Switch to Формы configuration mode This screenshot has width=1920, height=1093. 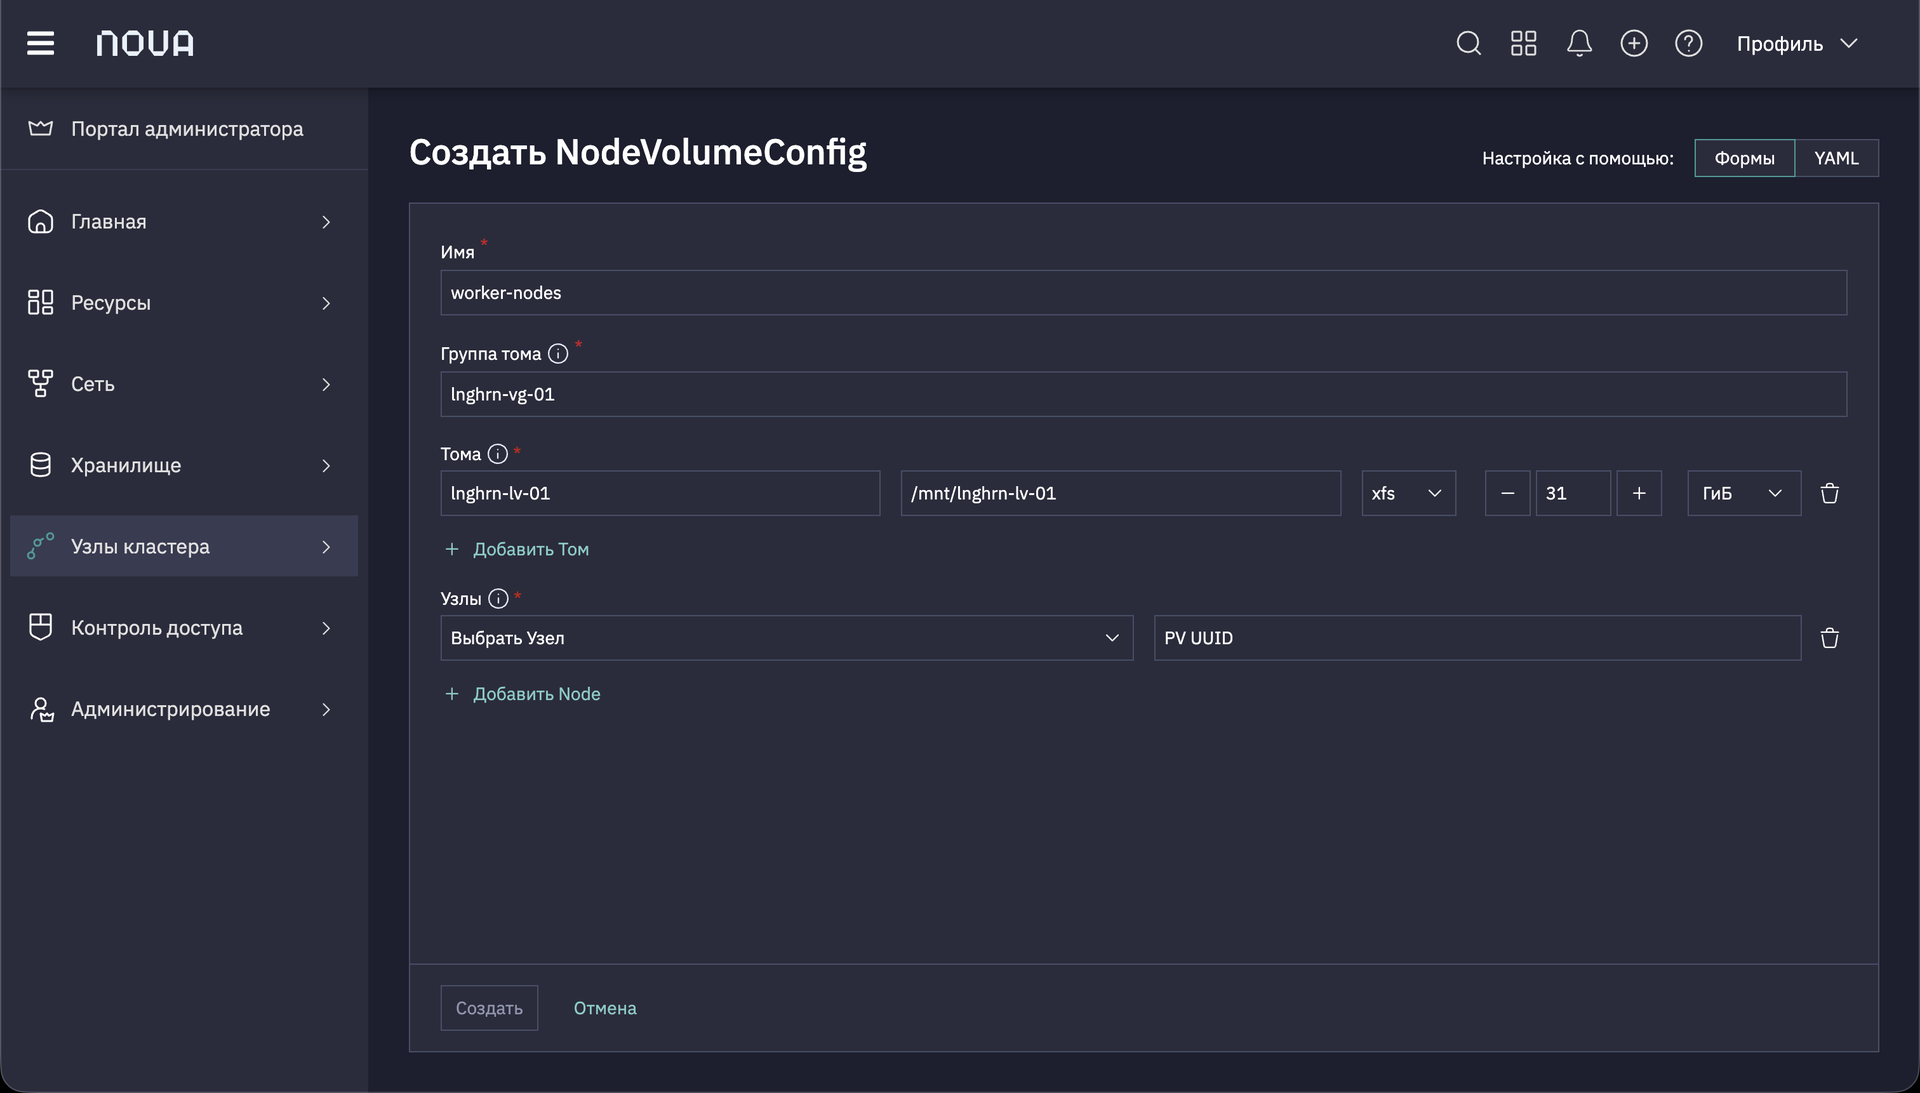(x=1744, y=158)
